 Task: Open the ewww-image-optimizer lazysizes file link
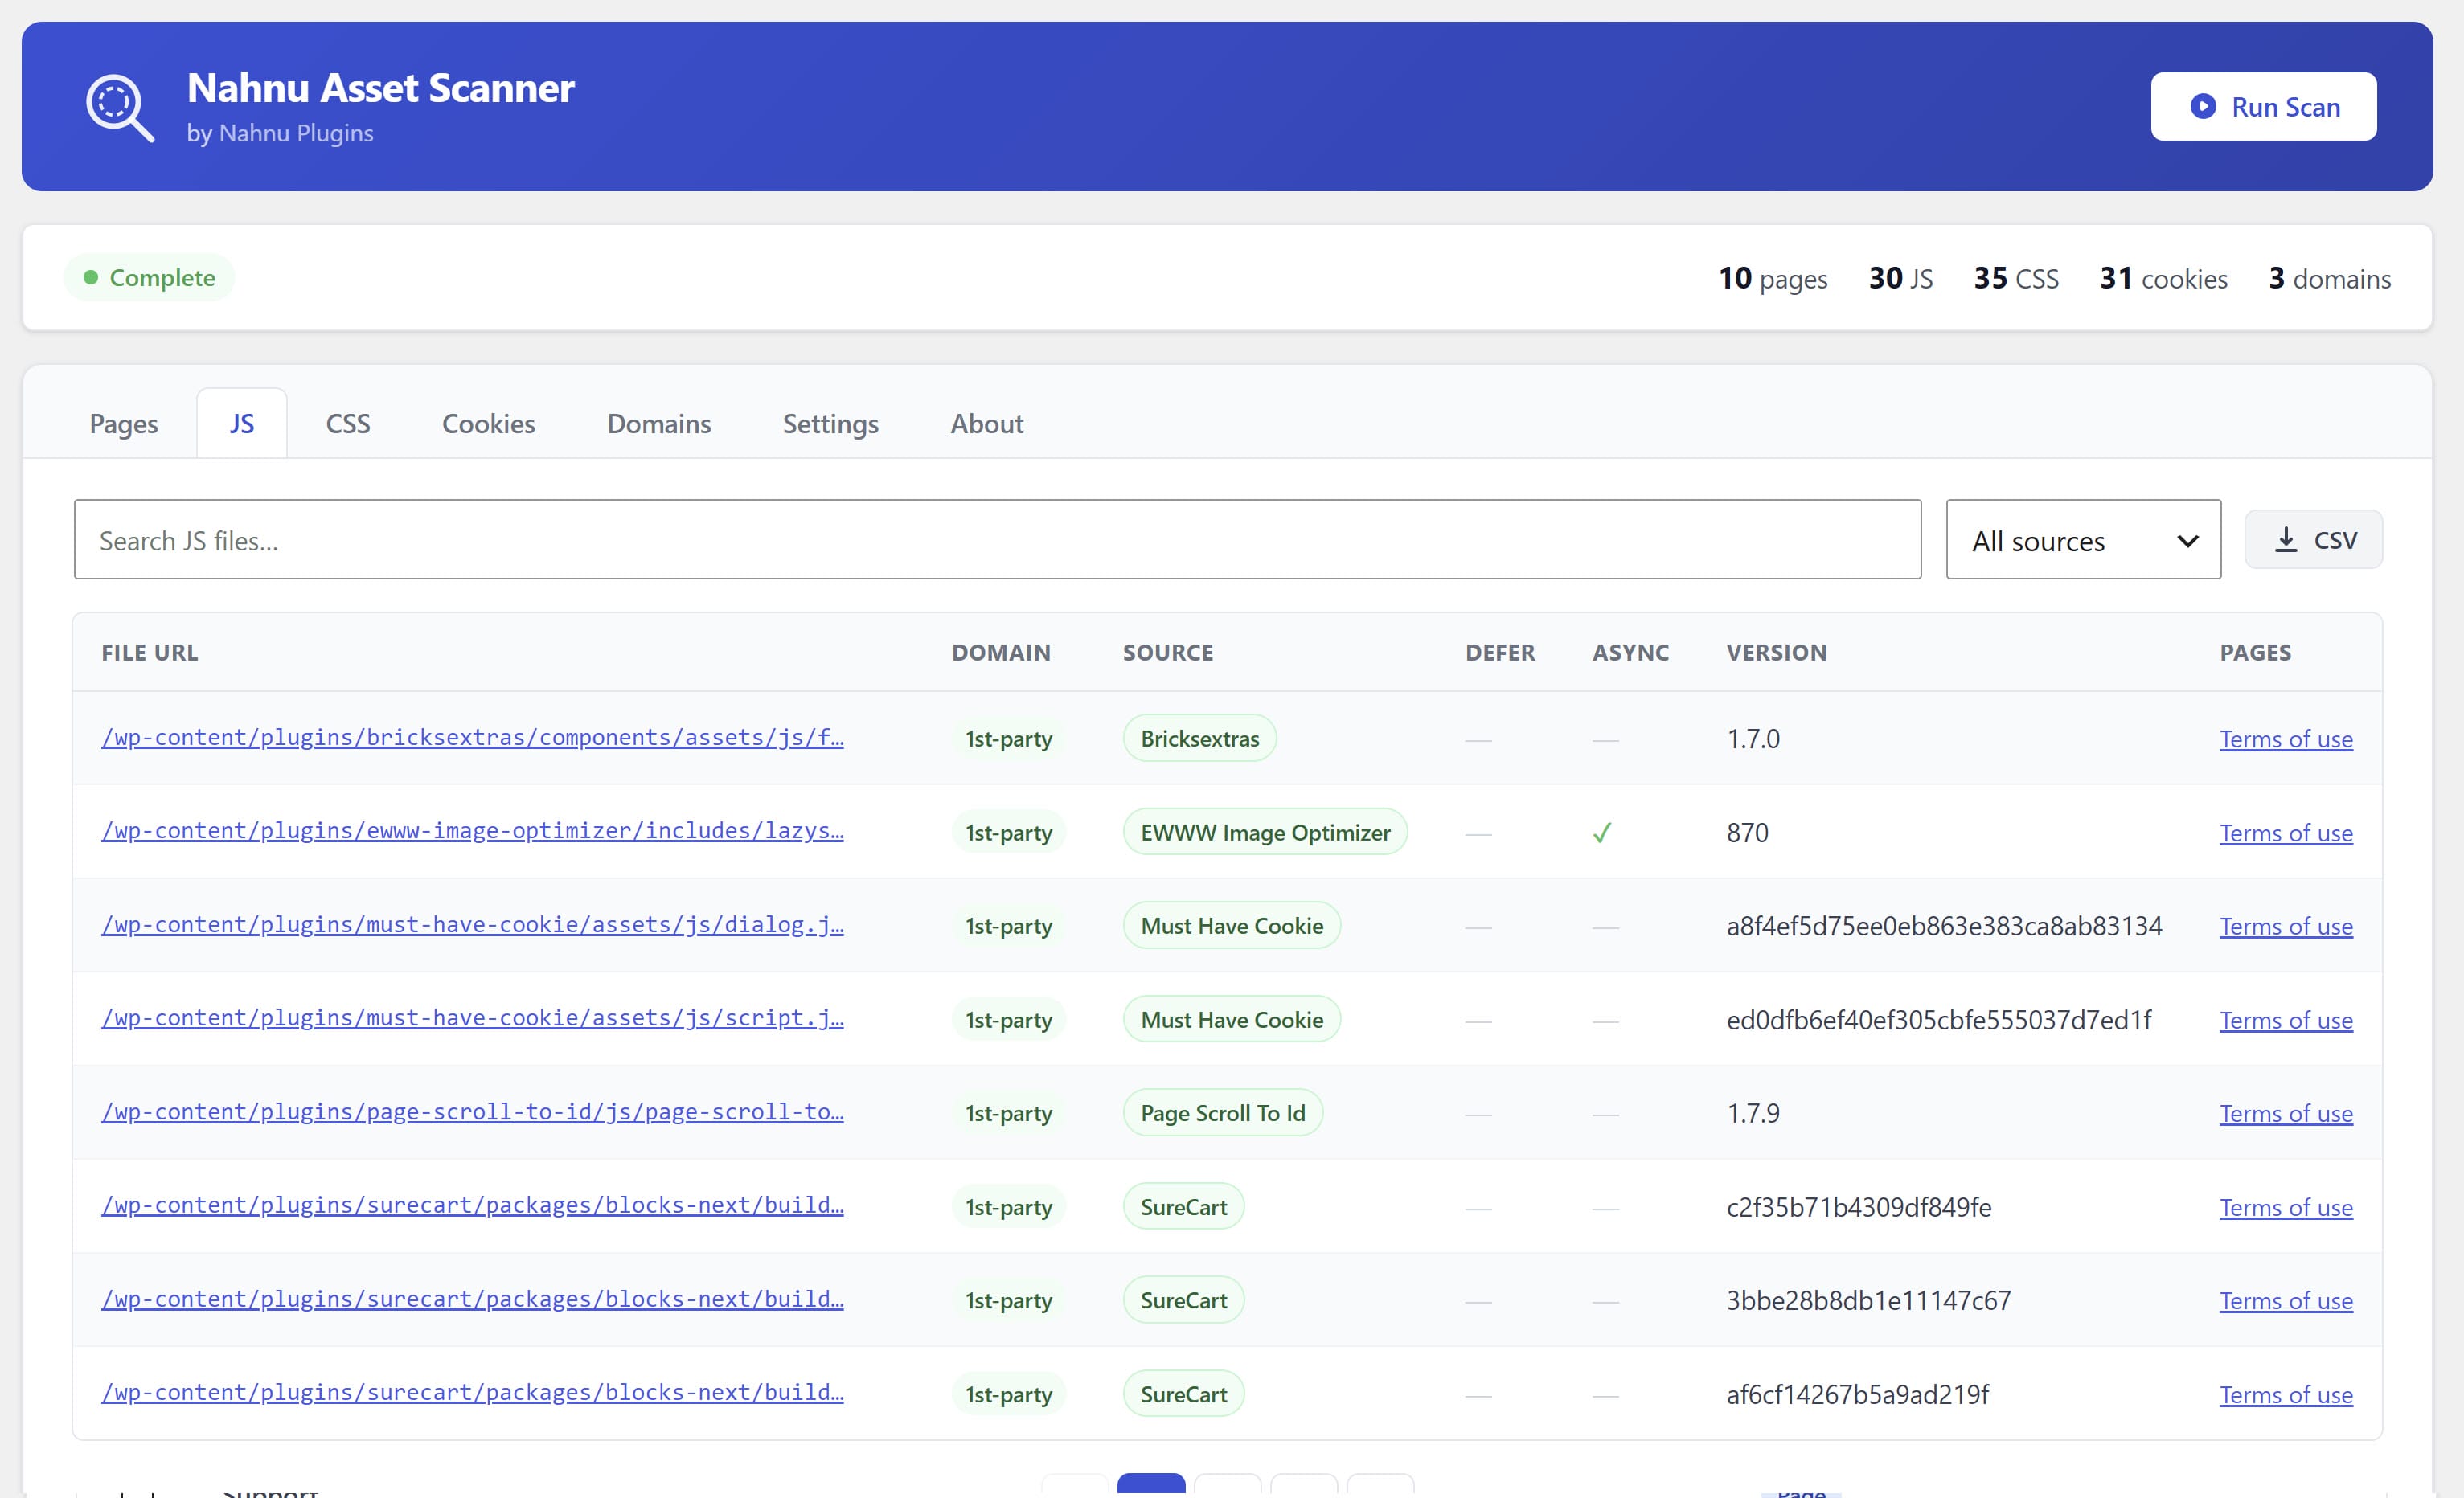point(473,831)
